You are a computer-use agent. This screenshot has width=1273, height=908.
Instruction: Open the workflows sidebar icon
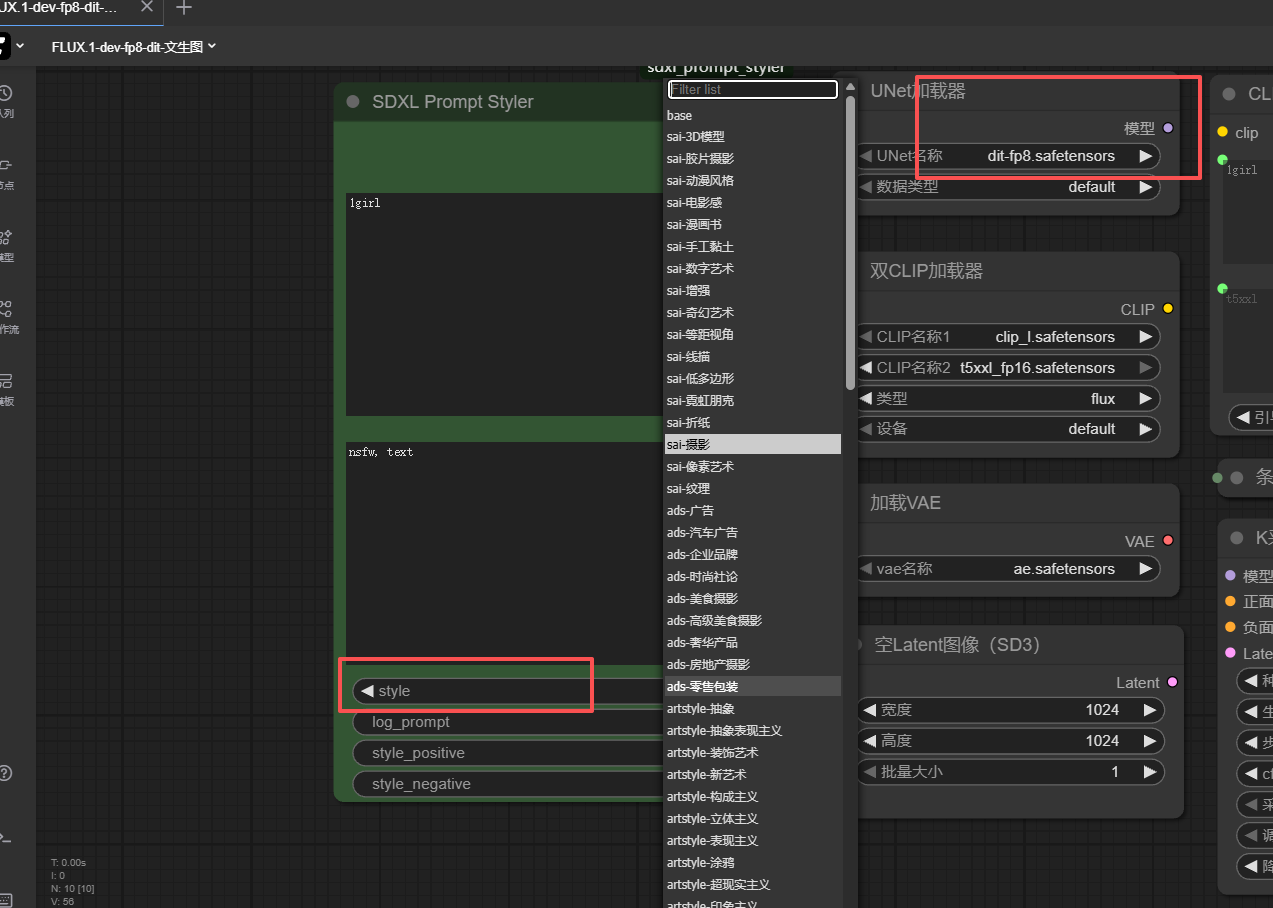6,313
